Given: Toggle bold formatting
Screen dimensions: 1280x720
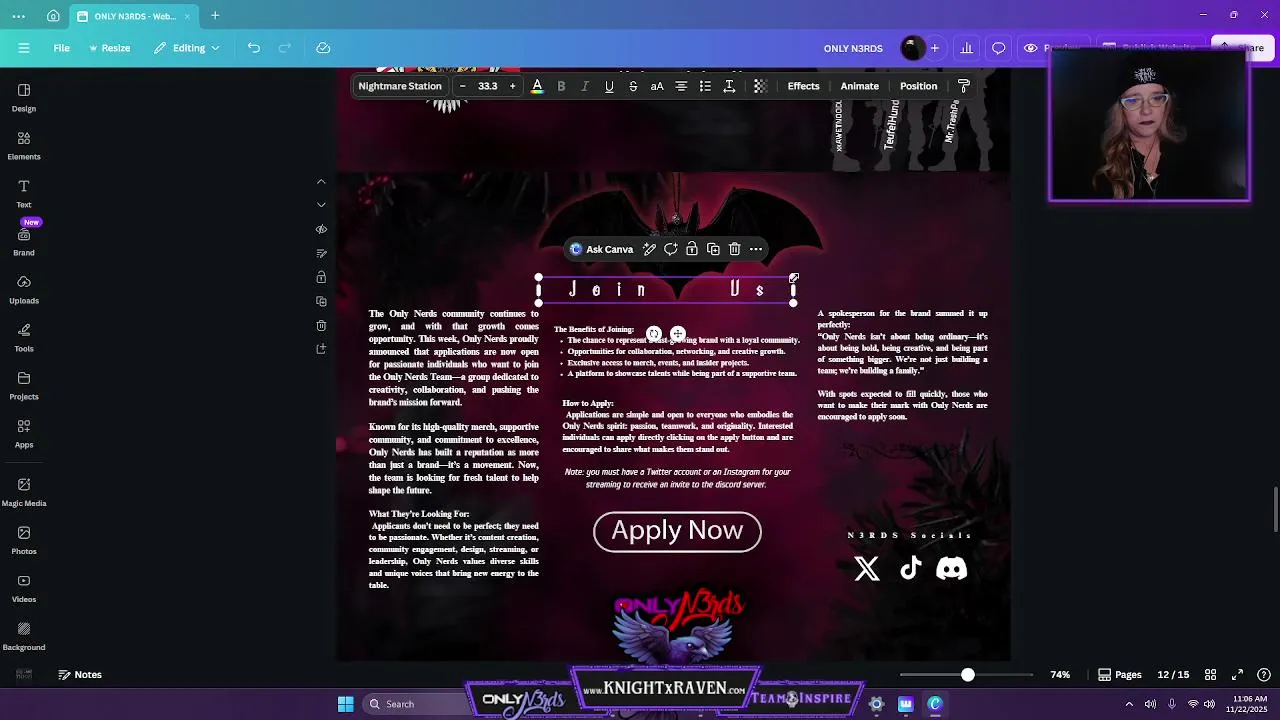Looking at the screenshot, I should coord(561,86).
